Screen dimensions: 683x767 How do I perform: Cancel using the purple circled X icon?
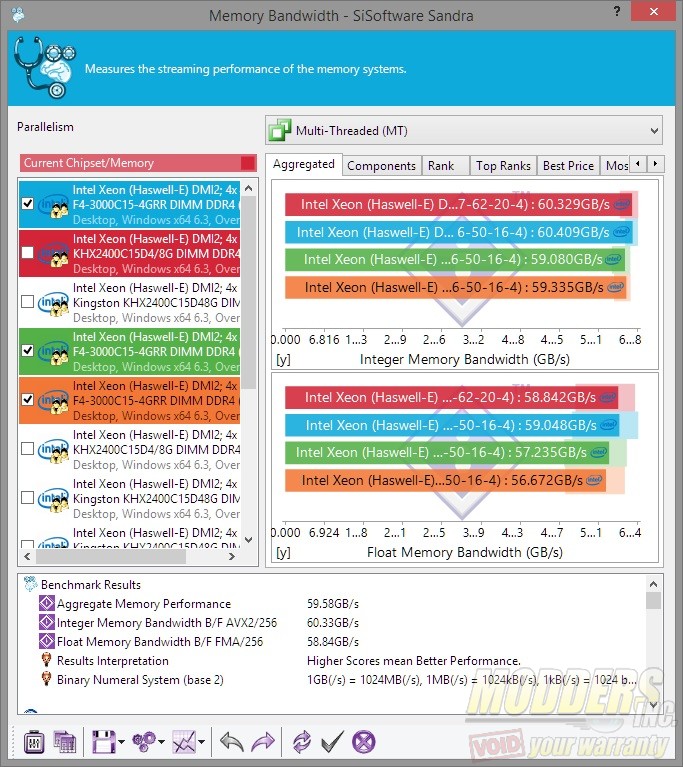[x=364, y=742]
